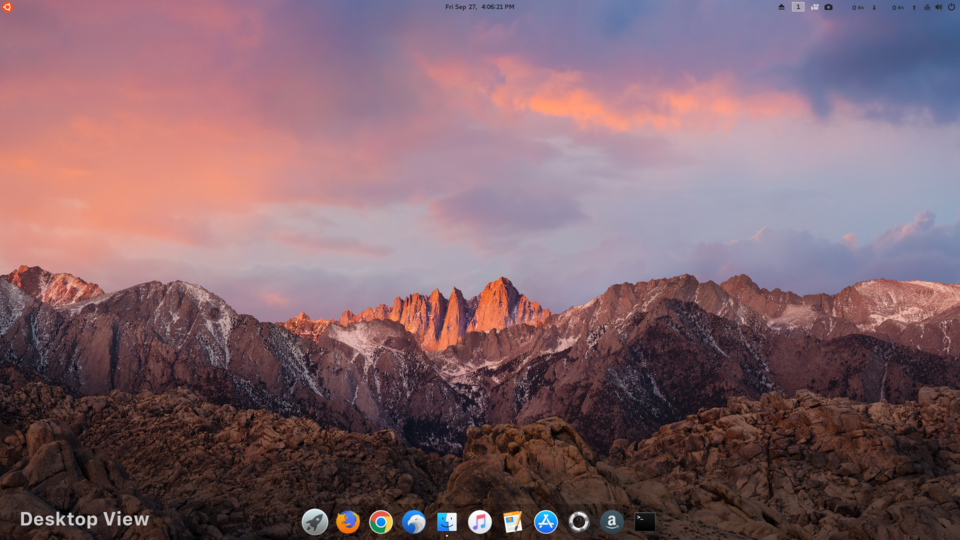The image size is (960, 540).
Task: Click the screen recorder video camera icon
Action: point(814,7)
